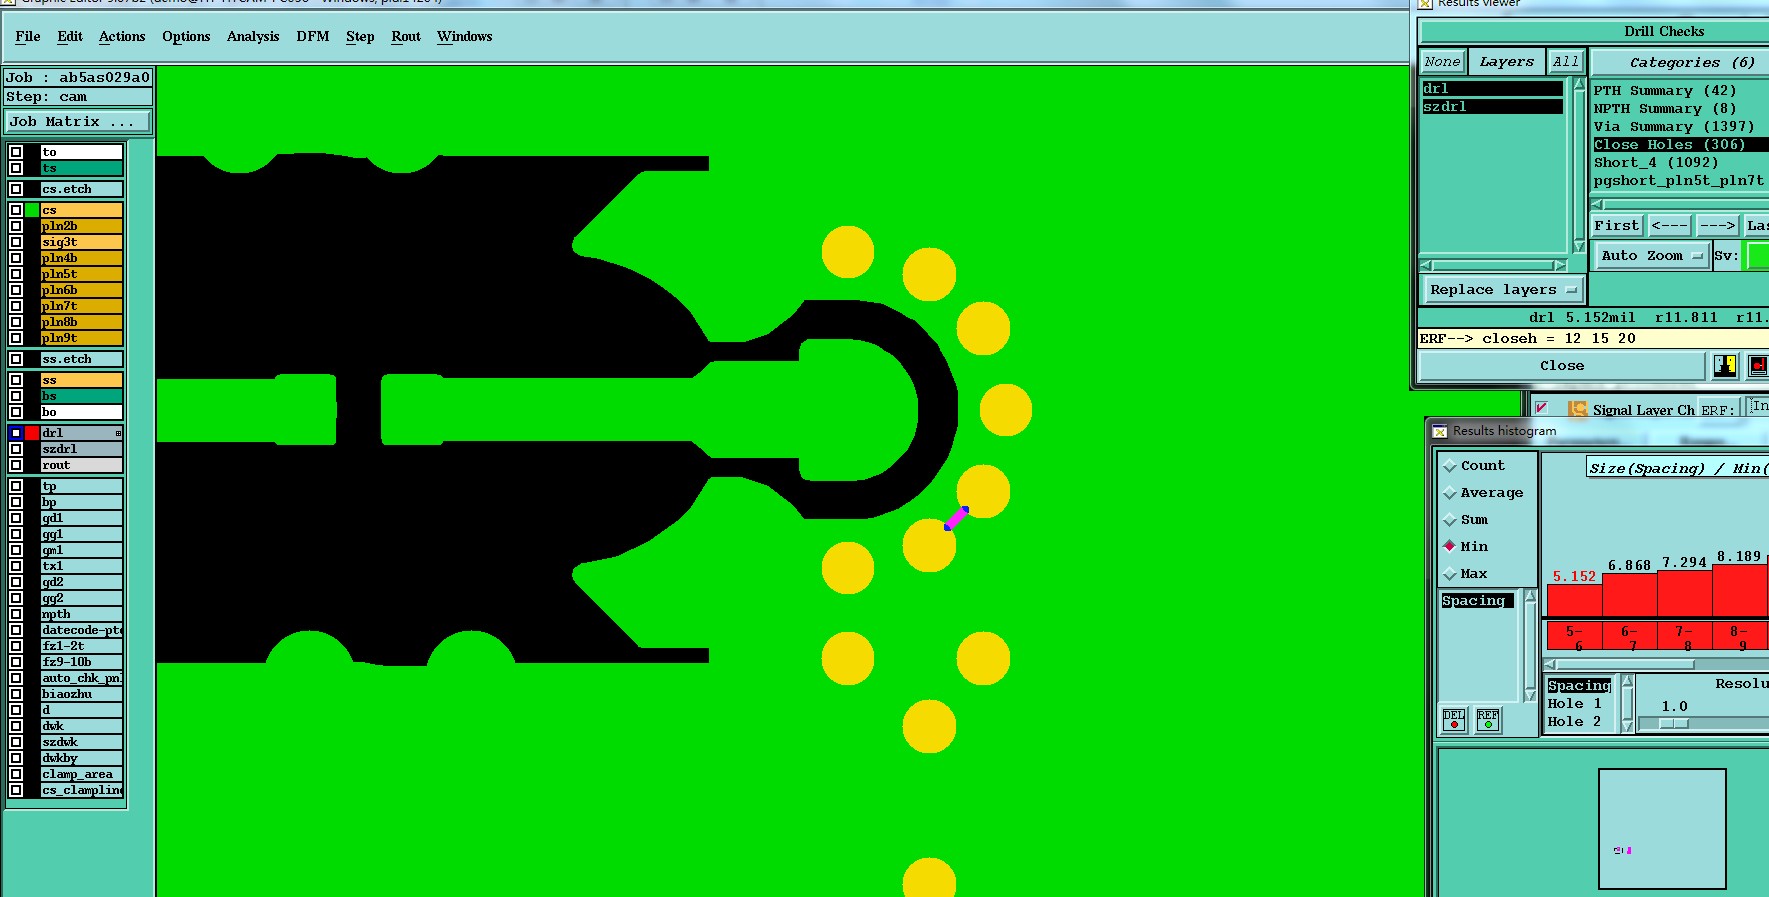Toggle the drl layer checkbox
This screenshot has height=897, width=1769.
[x=16, y=433]
